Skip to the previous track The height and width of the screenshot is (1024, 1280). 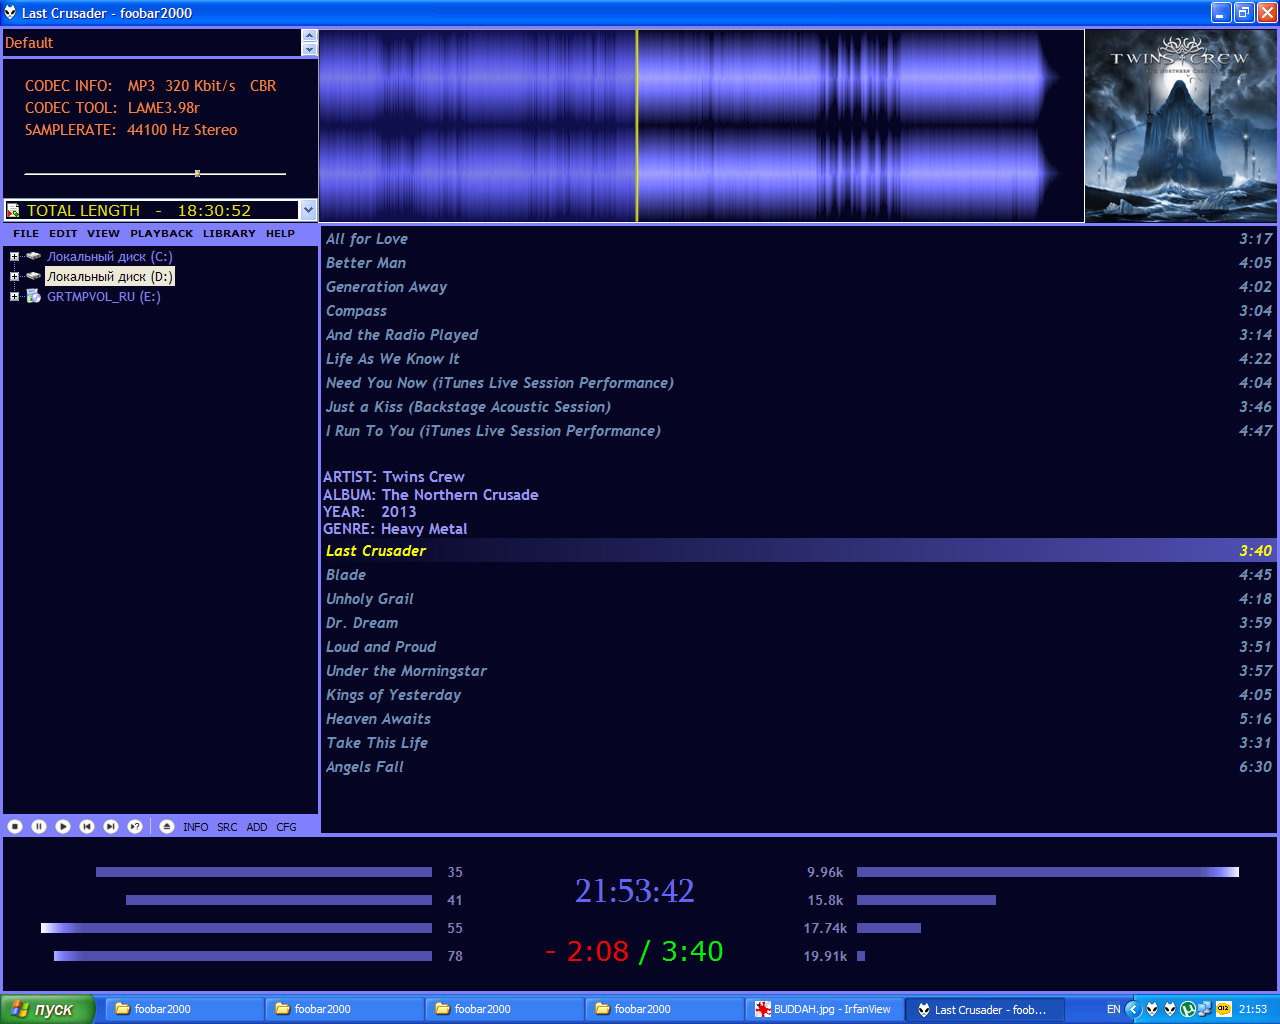pos(87,826)
